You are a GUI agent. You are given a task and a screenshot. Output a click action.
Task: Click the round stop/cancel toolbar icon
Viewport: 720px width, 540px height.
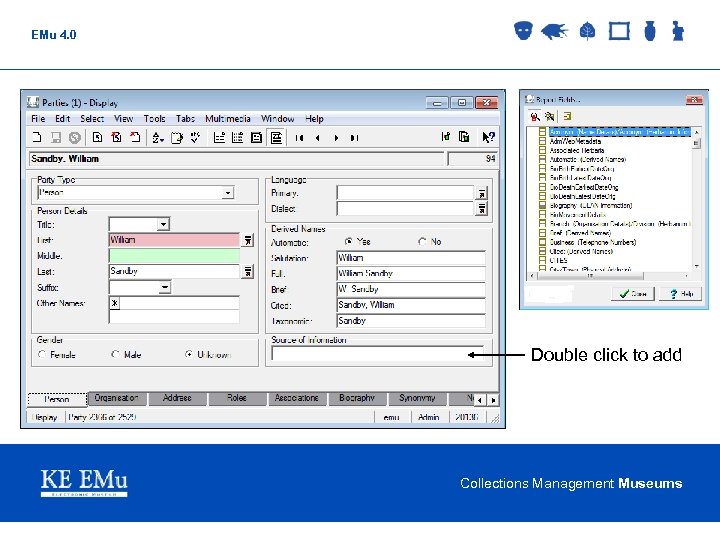tap(74, 137)
